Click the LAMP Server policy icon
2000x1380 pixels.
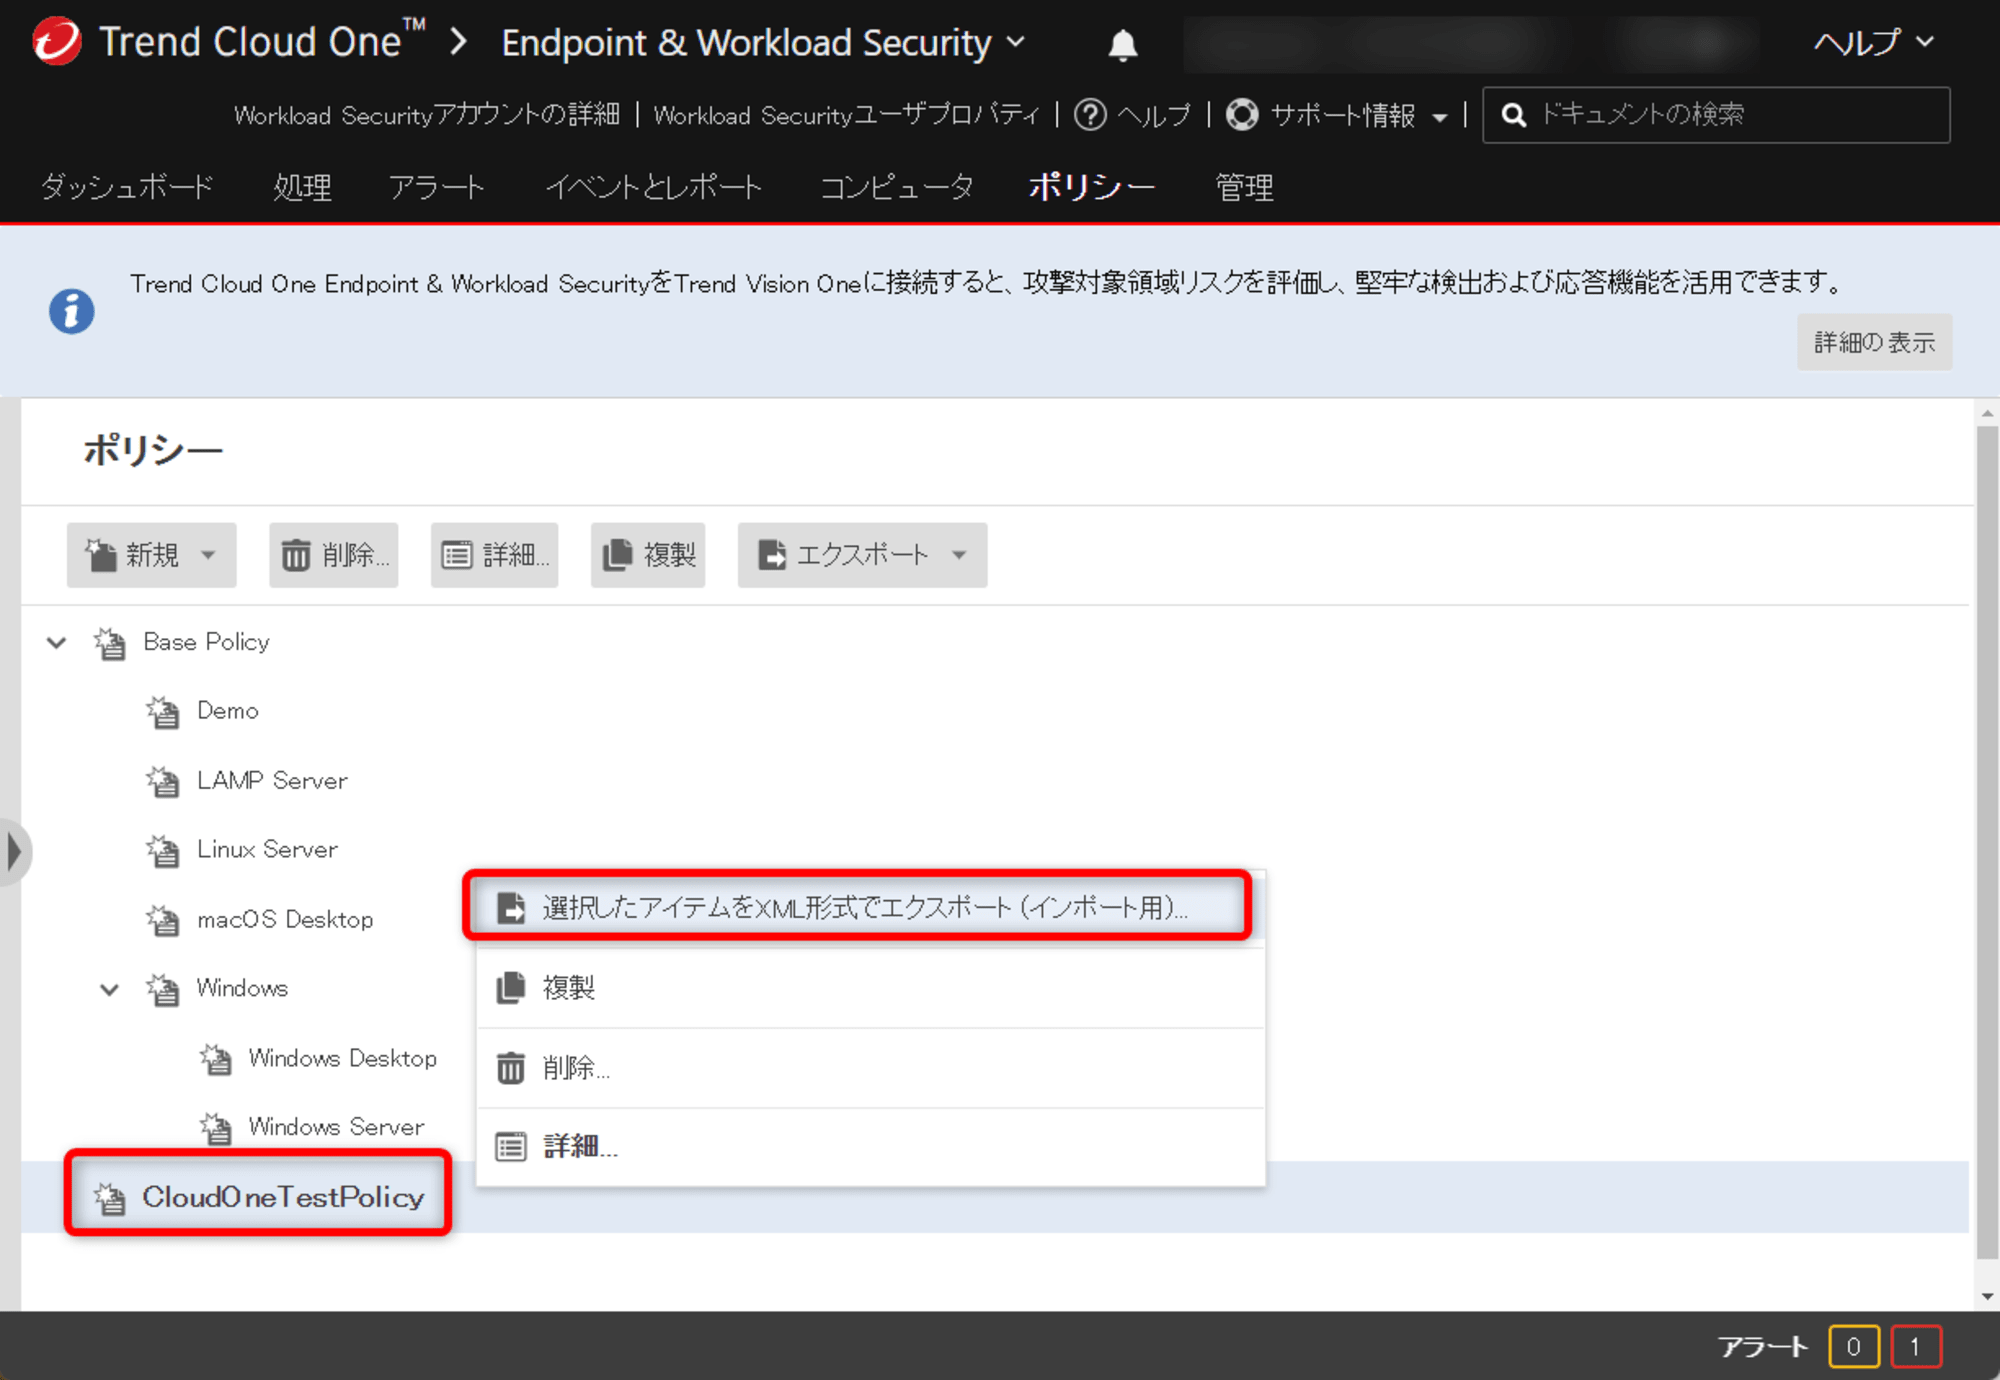click(163, 781)
